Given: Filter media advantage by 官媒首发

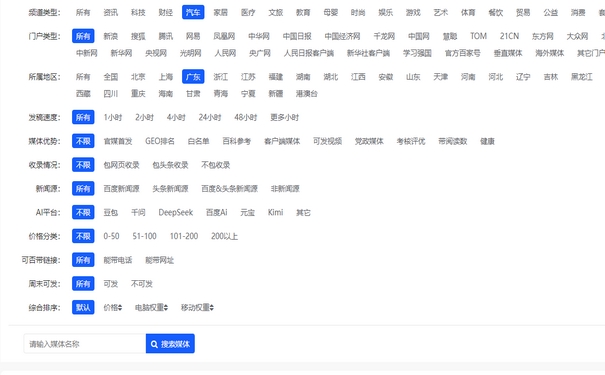Looking at the screenshot, I should coord(118,141).
